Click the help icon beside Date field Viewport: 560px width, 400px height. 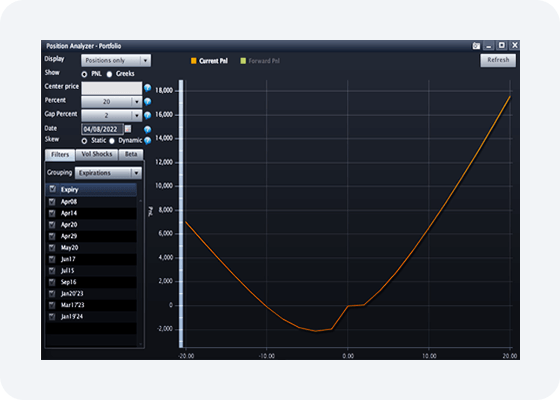click(x=147, y=129)
